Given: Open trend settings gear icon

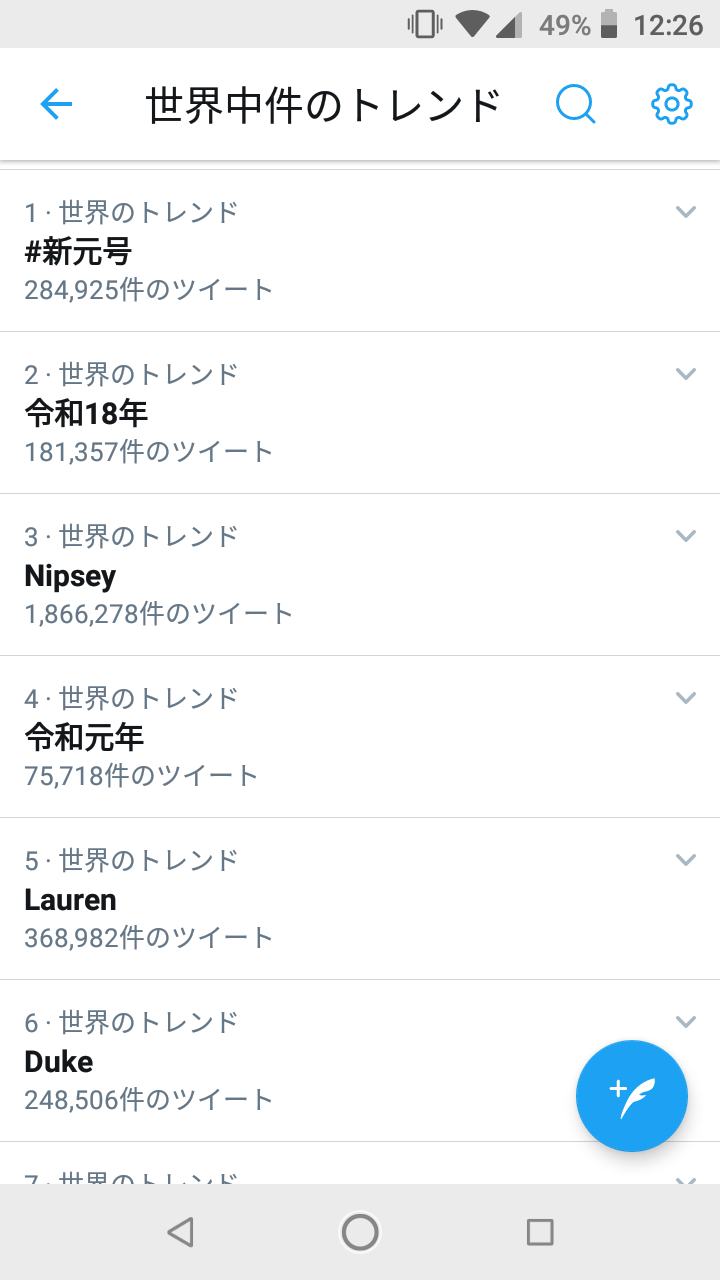Looking at the screenshot, I should (x=672, y=104).
